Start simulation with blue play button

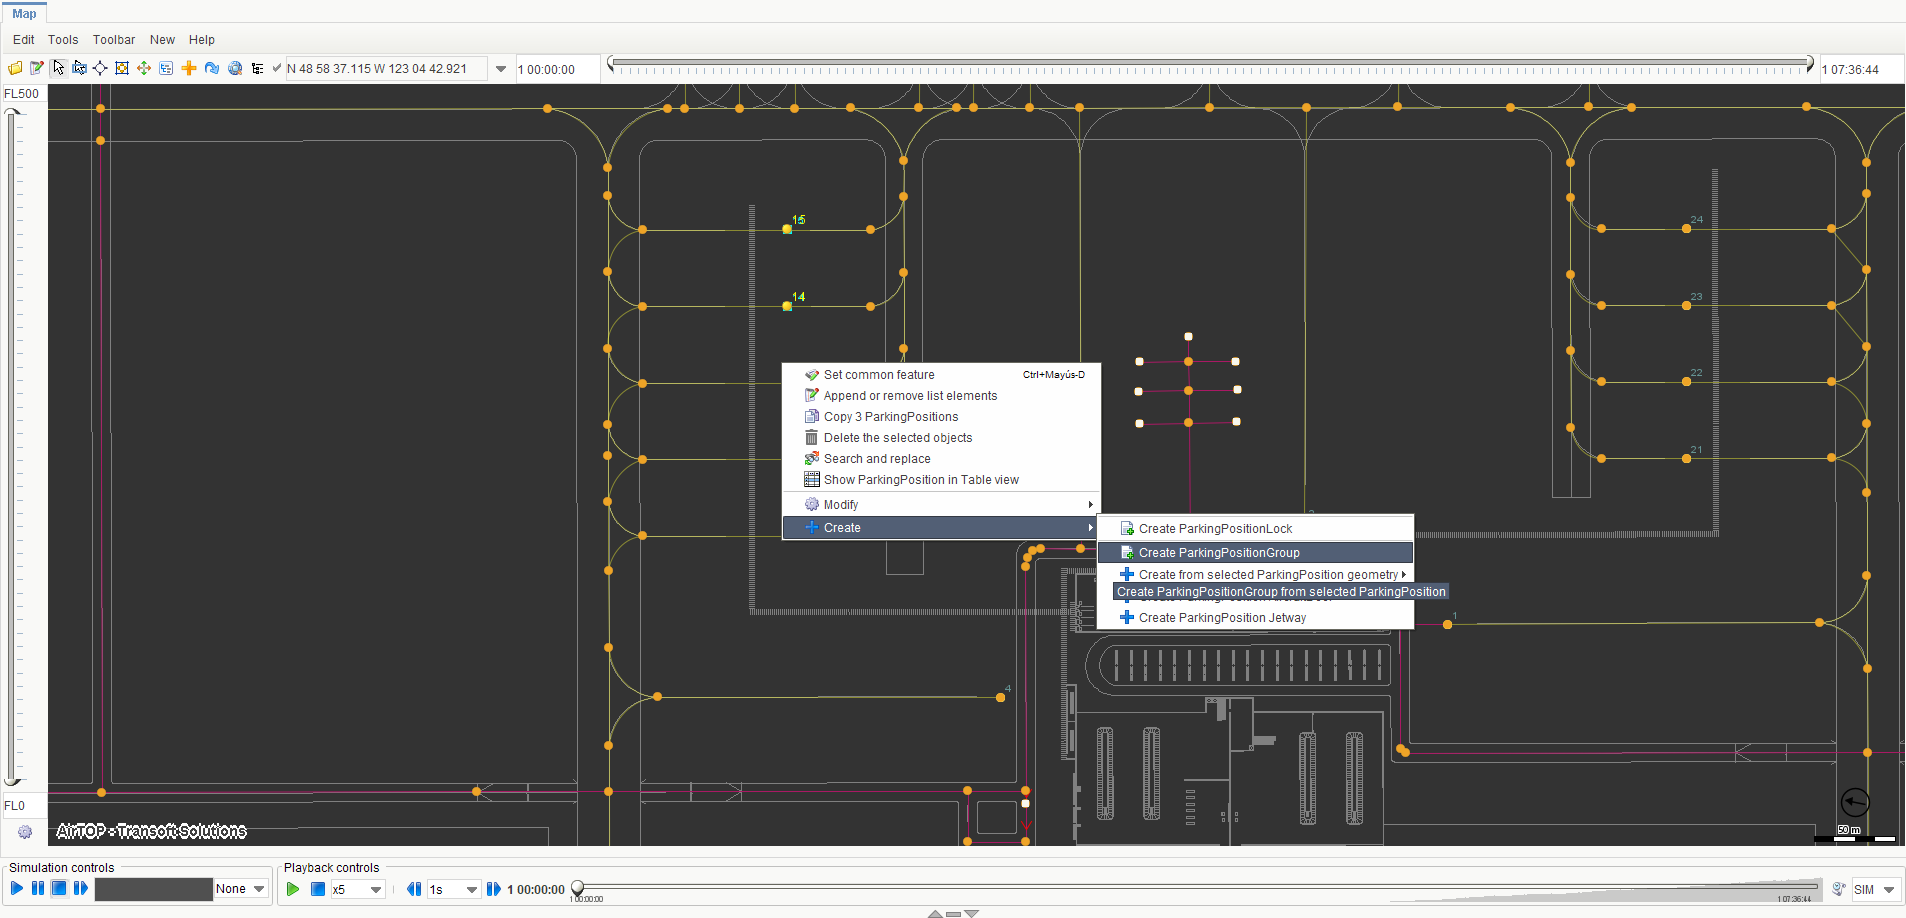pos(17,888)
